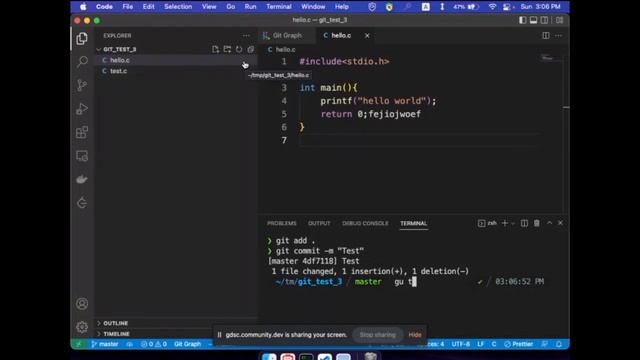Close the hello.c editor tab
Viewport: 640px width, 360px height.
point(367,36)
